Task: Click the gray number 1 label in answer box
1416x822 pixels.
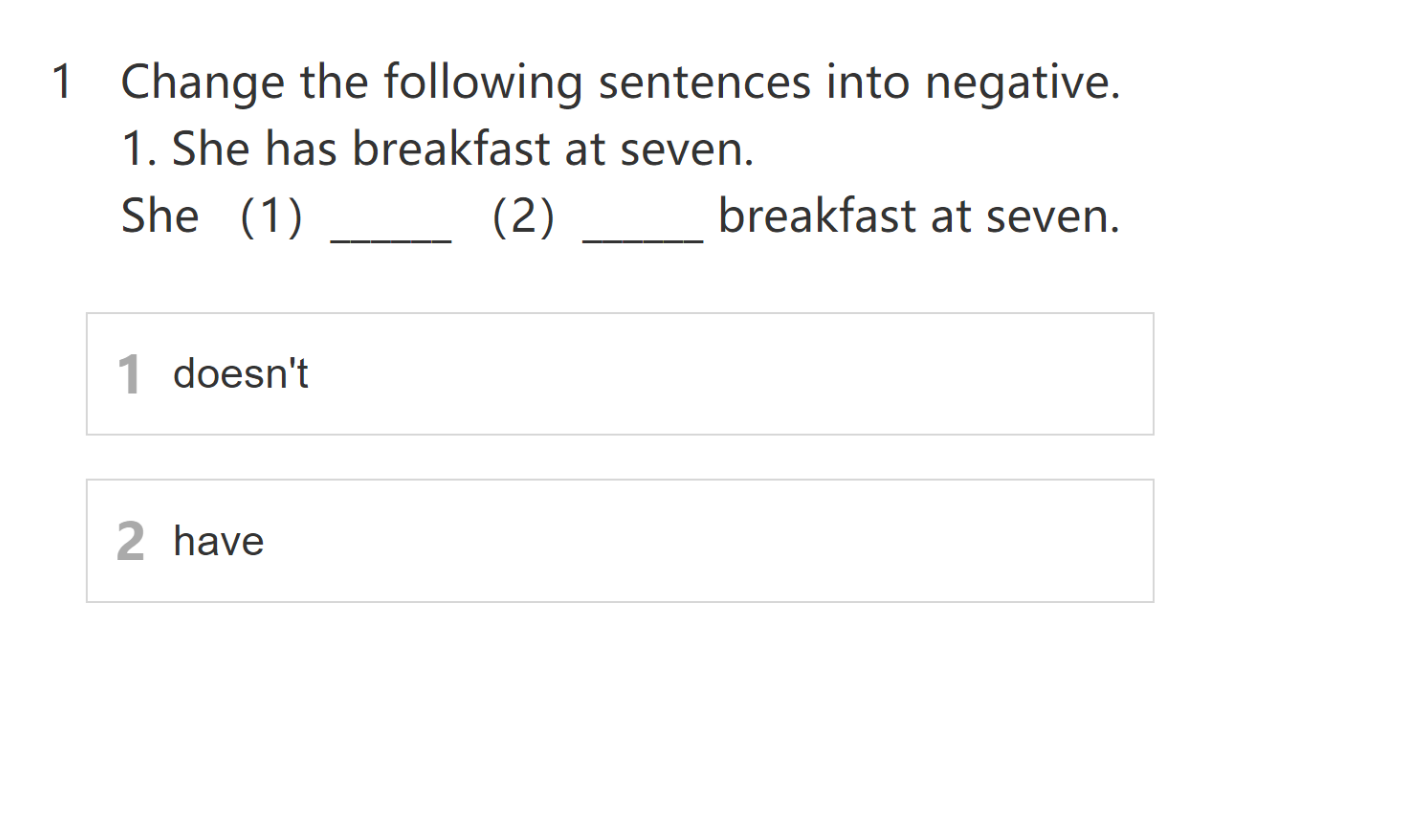Action: click(x=129, y=375)
